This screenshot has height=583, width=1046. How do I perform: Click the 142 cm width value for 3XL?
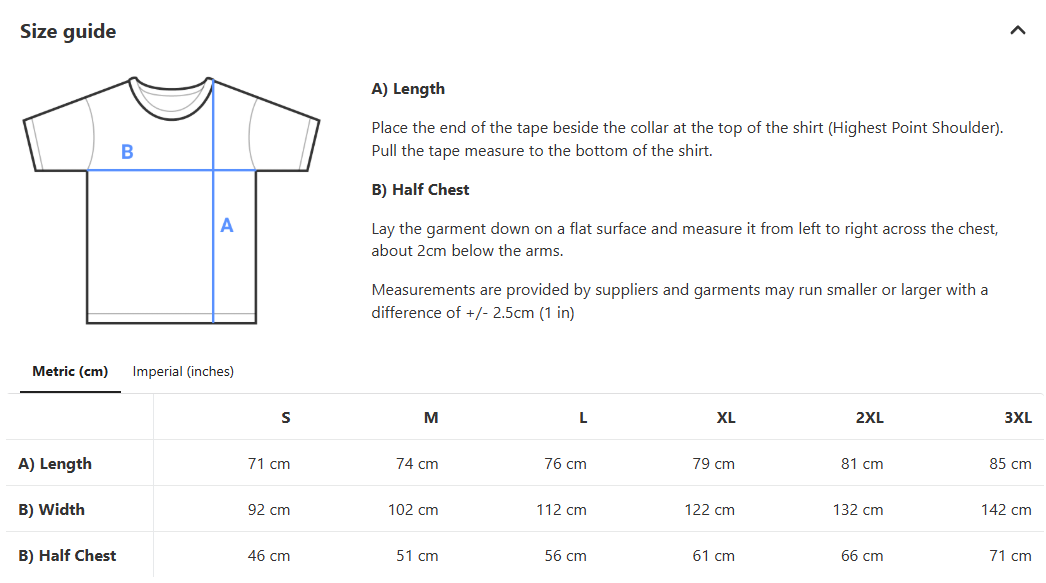click(x=1006, y=510)
